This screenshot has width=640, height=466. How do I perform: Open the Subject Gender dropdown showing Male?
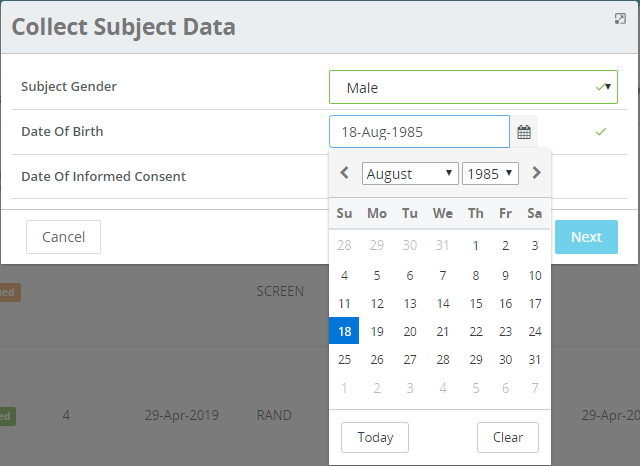click(473, 87)
